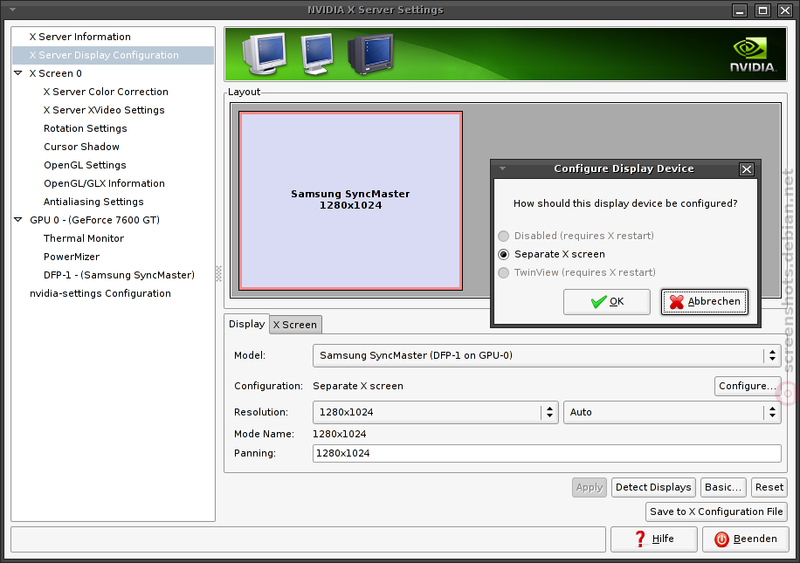
Task: Click the question mark Hilfe icon
Action: click(640, 538)
